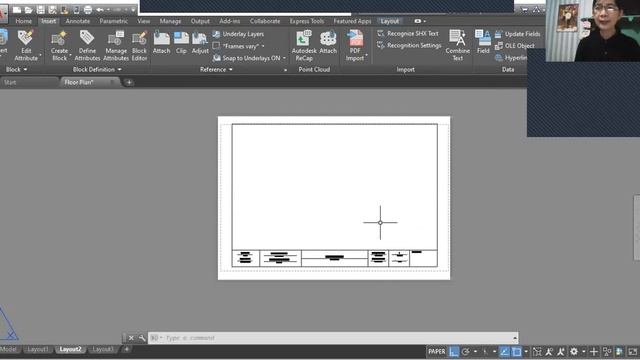Image resolution: width=640 pixels, height=360 pixels.
Task: Click the Define Attributes tool
Action: coord(87,46)
